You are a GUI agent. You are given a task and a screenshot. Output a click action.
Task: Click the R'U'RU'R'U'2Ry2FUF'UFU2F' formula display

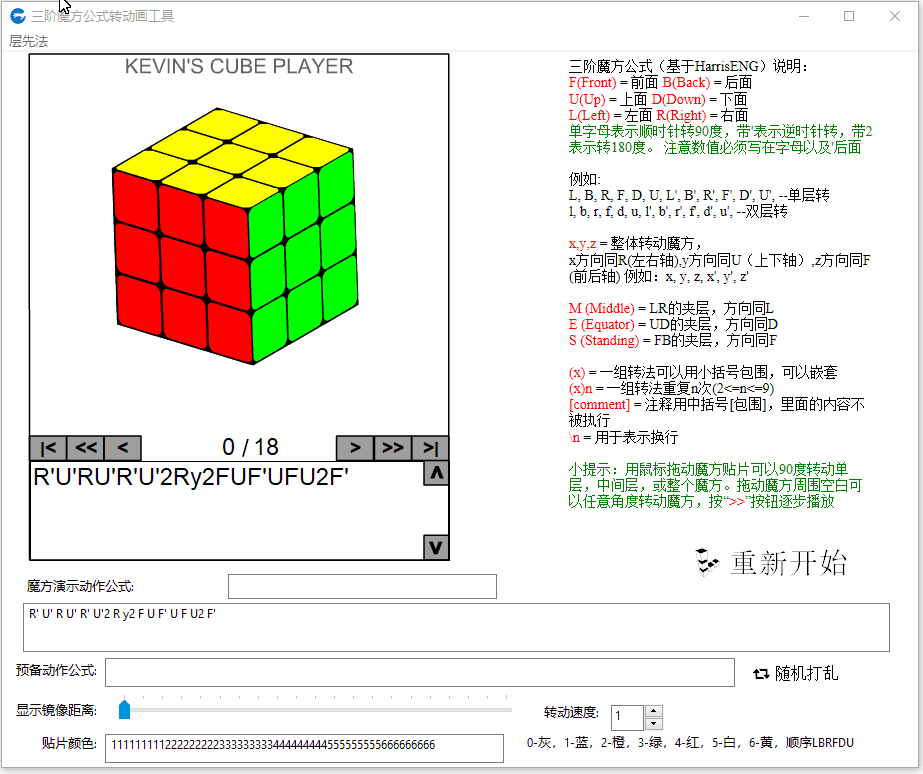[191, 477]
